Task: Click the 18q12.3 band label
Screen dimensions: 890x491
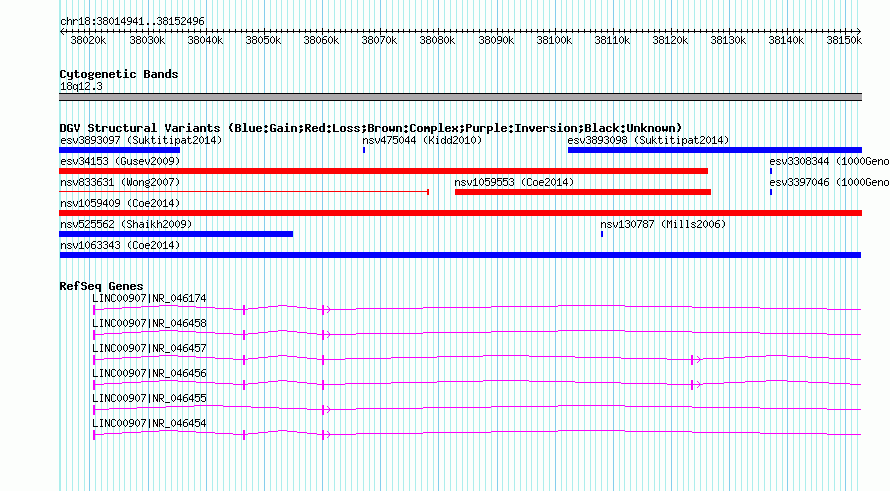Action: (x=81, y=86)
